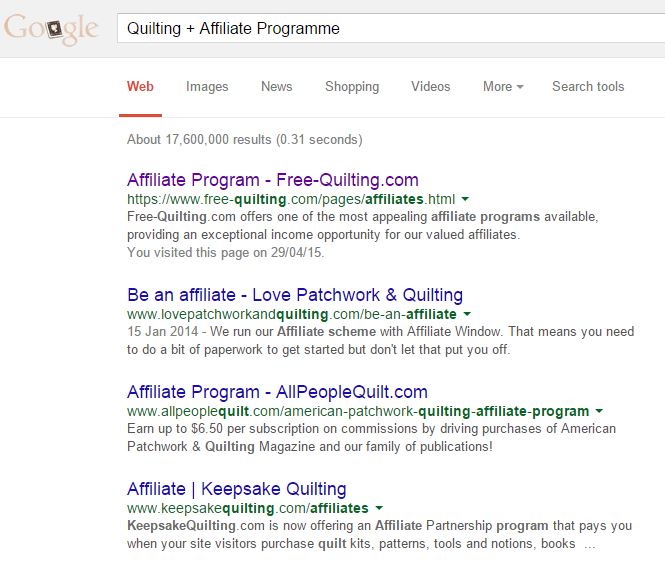The height and width of the screenshot is (566, 665).
Task: Select the Web tab
Action: tap(140, 86)
